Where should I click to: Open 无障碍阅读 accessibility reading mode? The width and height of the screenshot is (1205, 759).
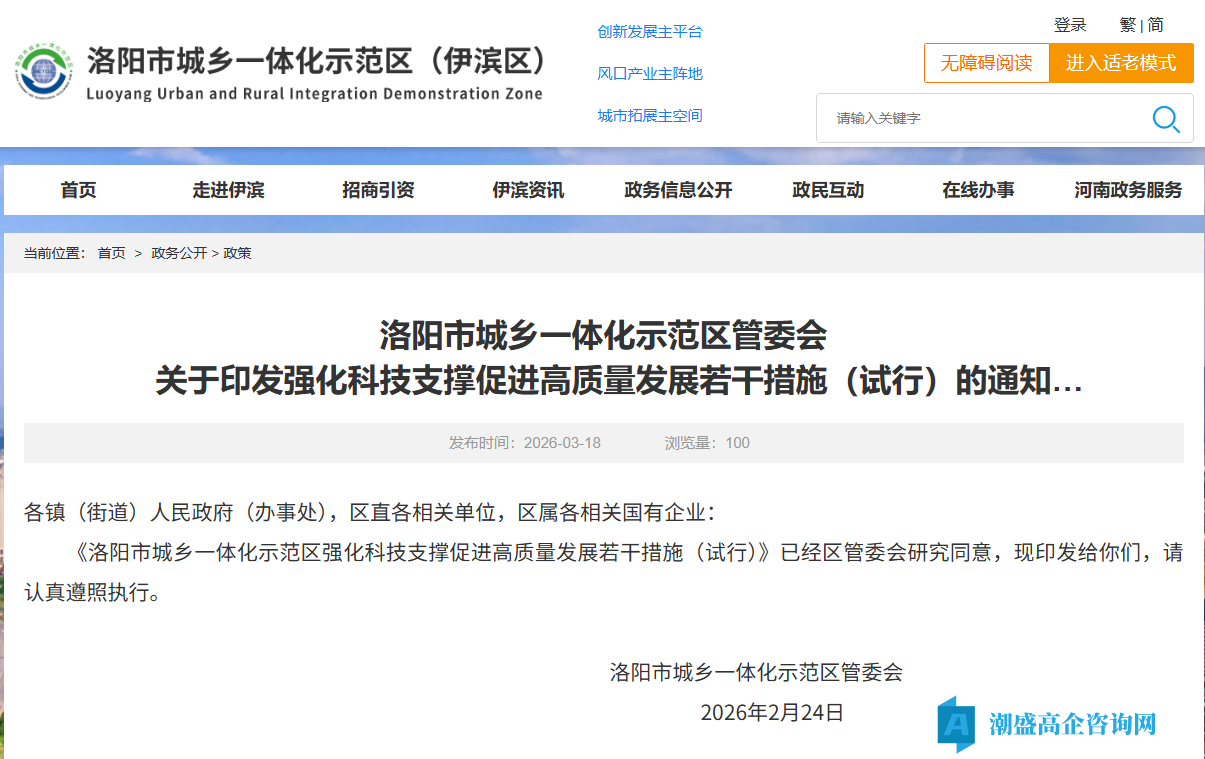click(x=986, y=62)
